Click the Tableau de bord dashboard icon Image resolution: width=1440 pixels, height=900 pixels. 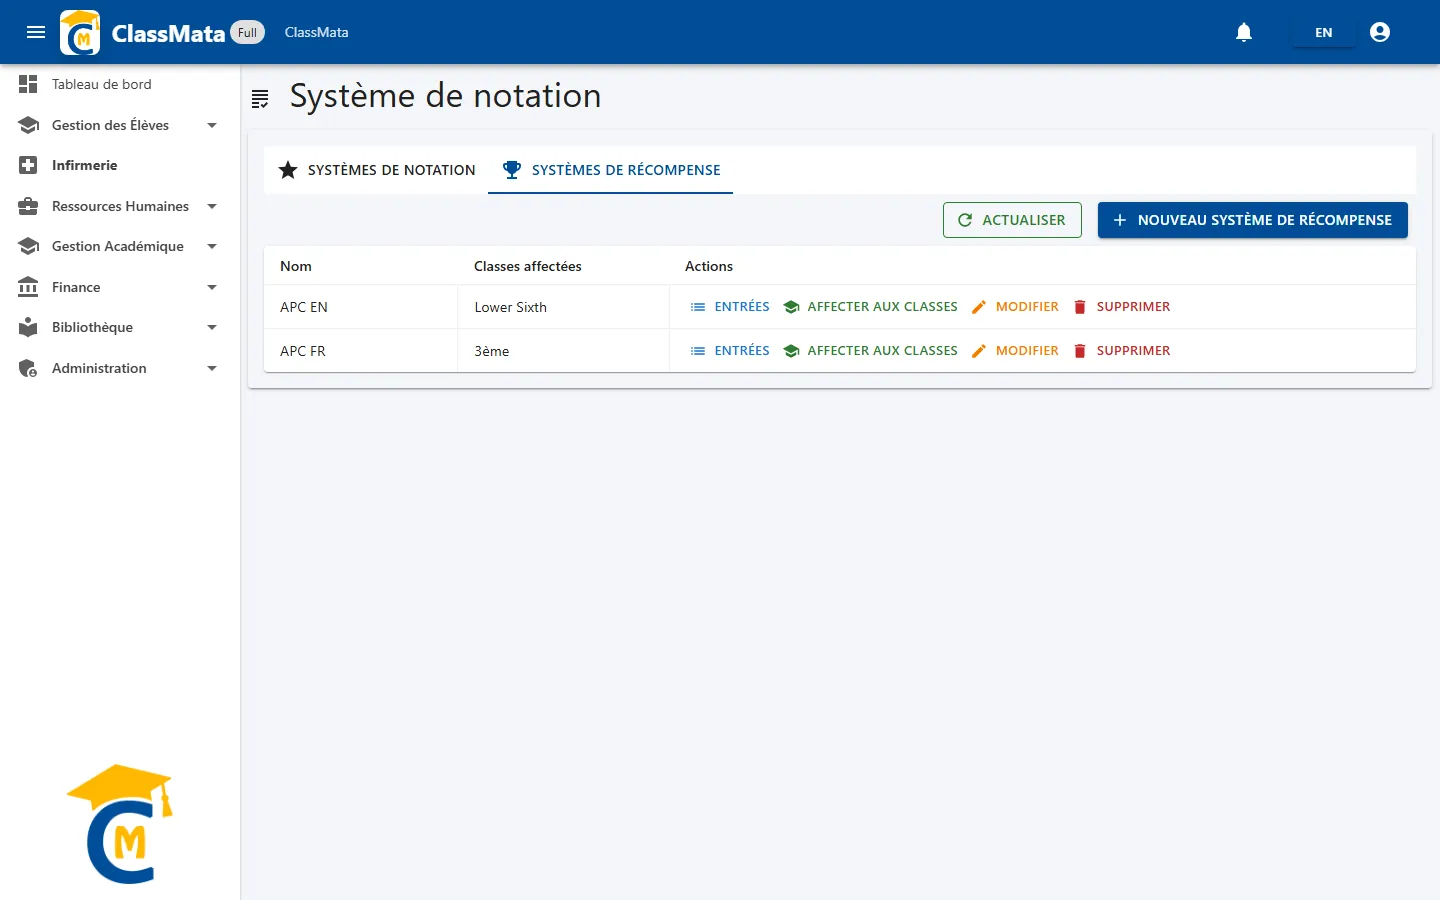[28, 84]
